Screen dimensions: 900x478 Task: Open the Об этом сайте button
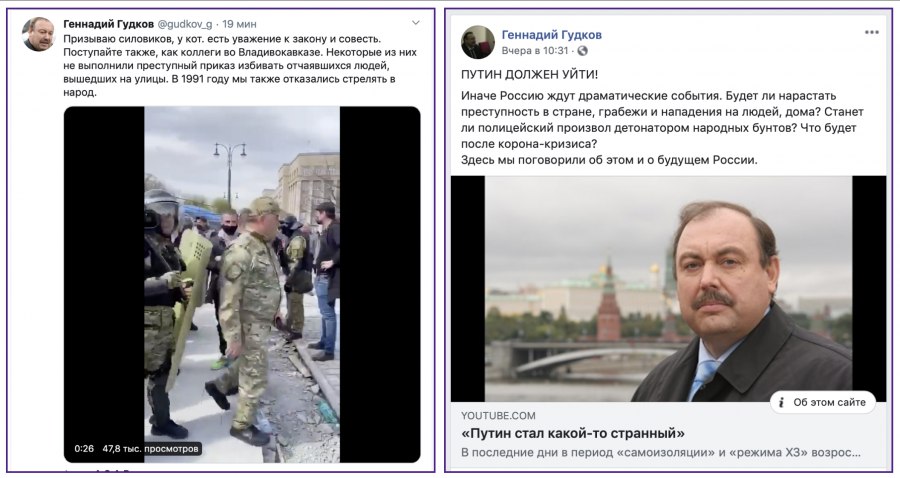pyautogui.click(x=823, y=403)
